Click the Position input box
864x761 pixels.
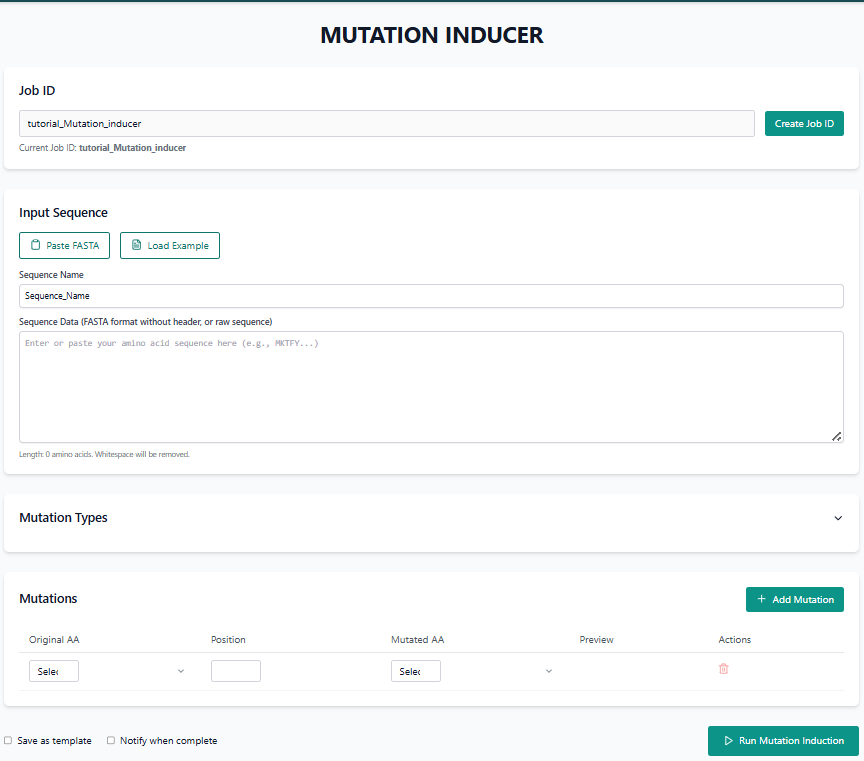coord(235,670)
